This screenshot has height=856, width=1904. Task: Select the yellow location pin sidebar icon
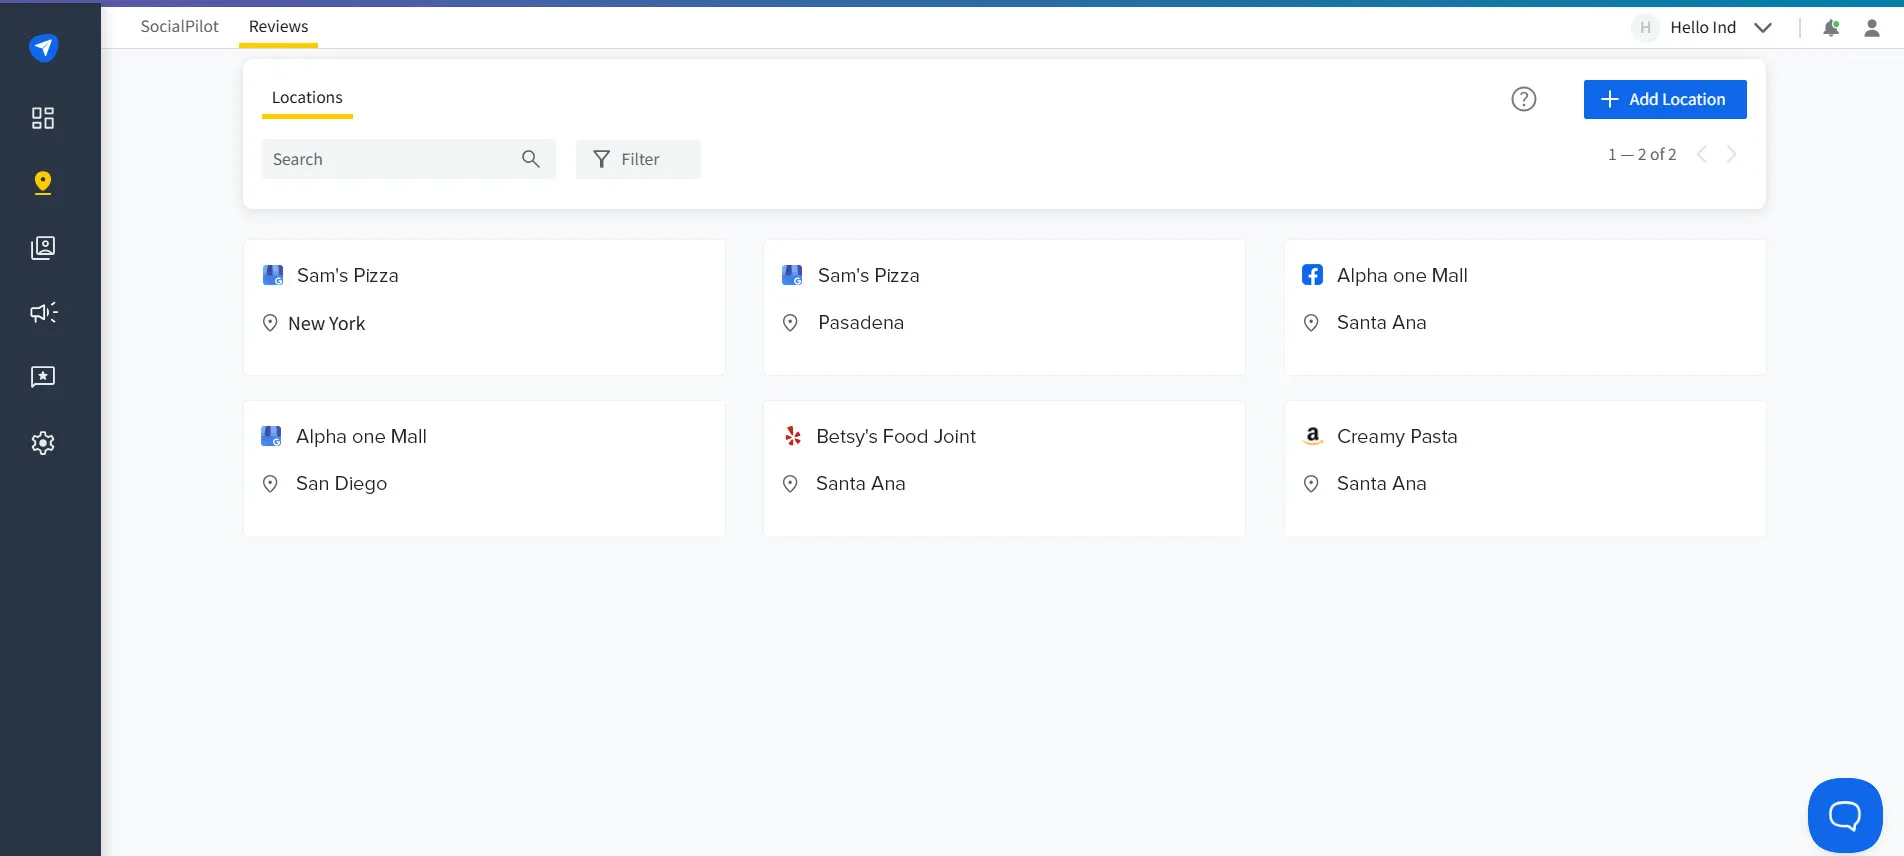click(43, 183)
